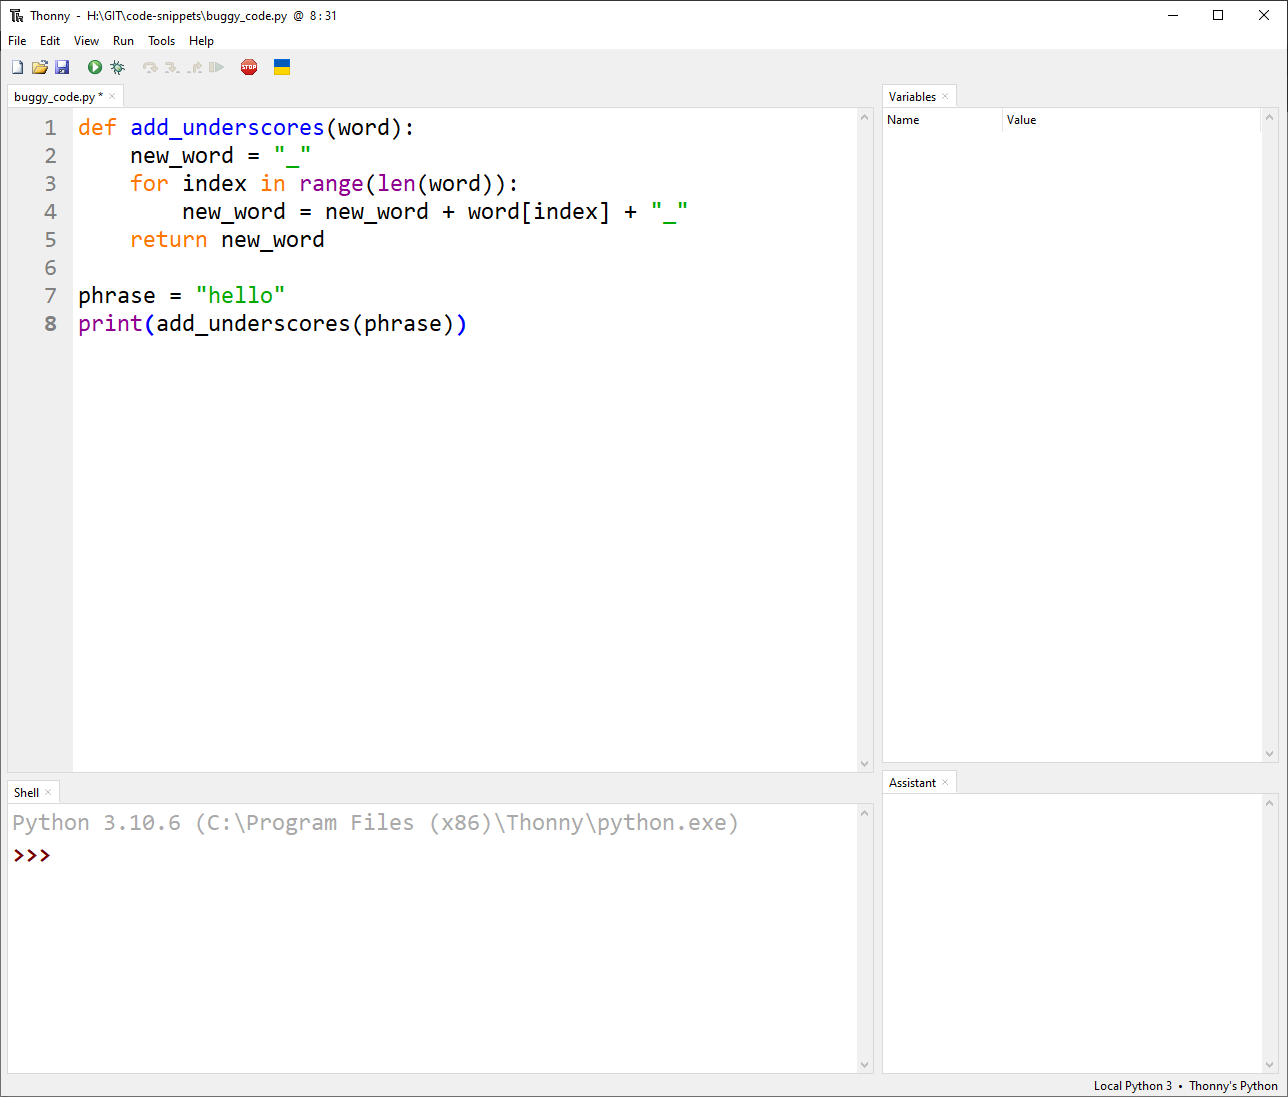Click the Resume debugging icon
1288x1097 pixels.
(x=216, y=67)
